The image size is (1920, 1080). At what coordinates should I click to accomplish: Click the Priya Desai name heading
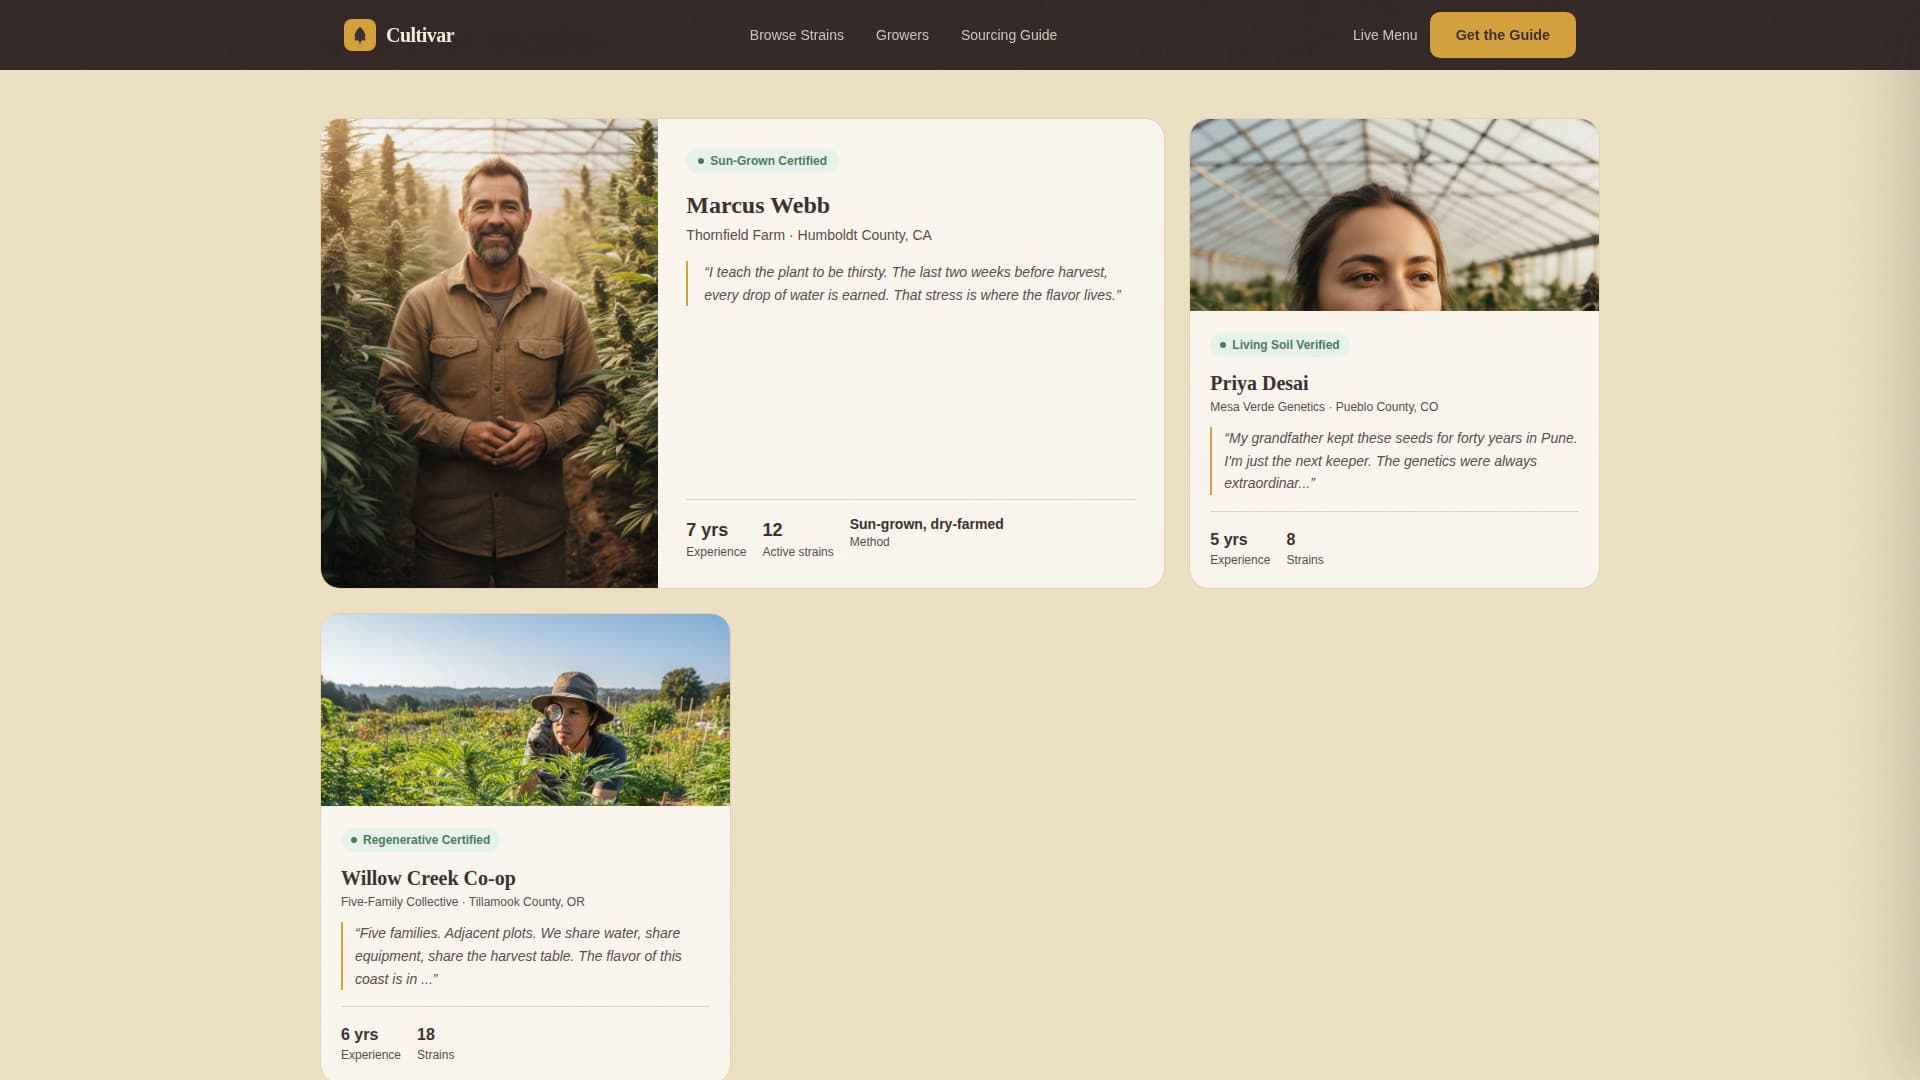1259,384
